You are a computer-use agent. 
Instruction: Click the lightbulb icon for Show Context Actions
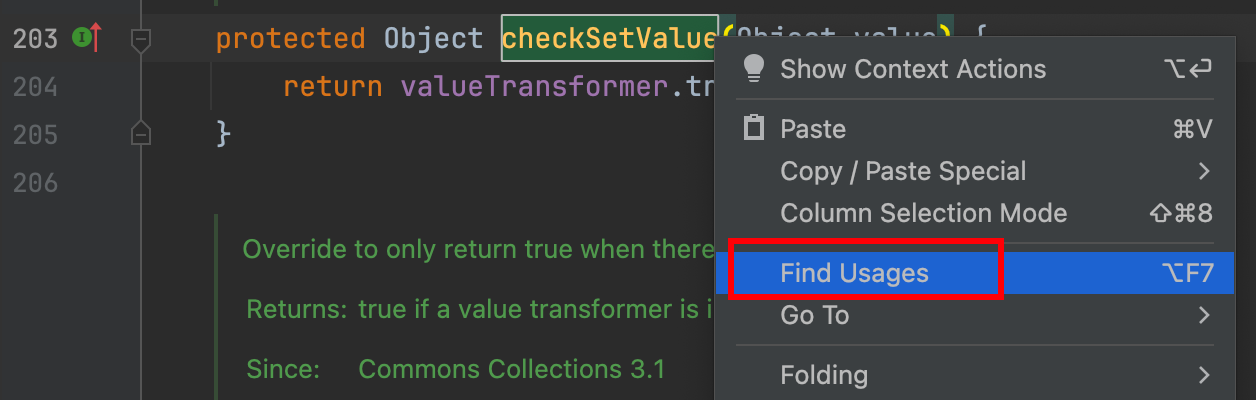coord(754,69)
